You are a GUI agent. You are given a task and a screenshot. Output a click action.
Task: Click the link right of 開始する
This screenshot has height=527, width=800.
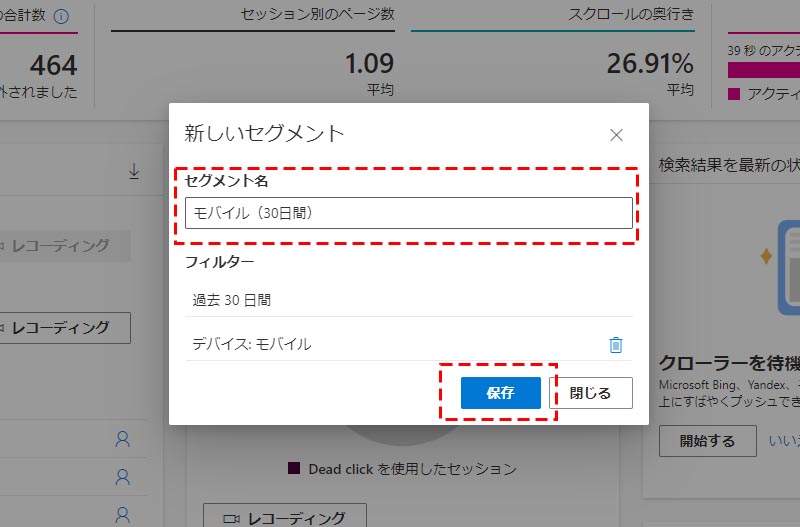(783, 440)
